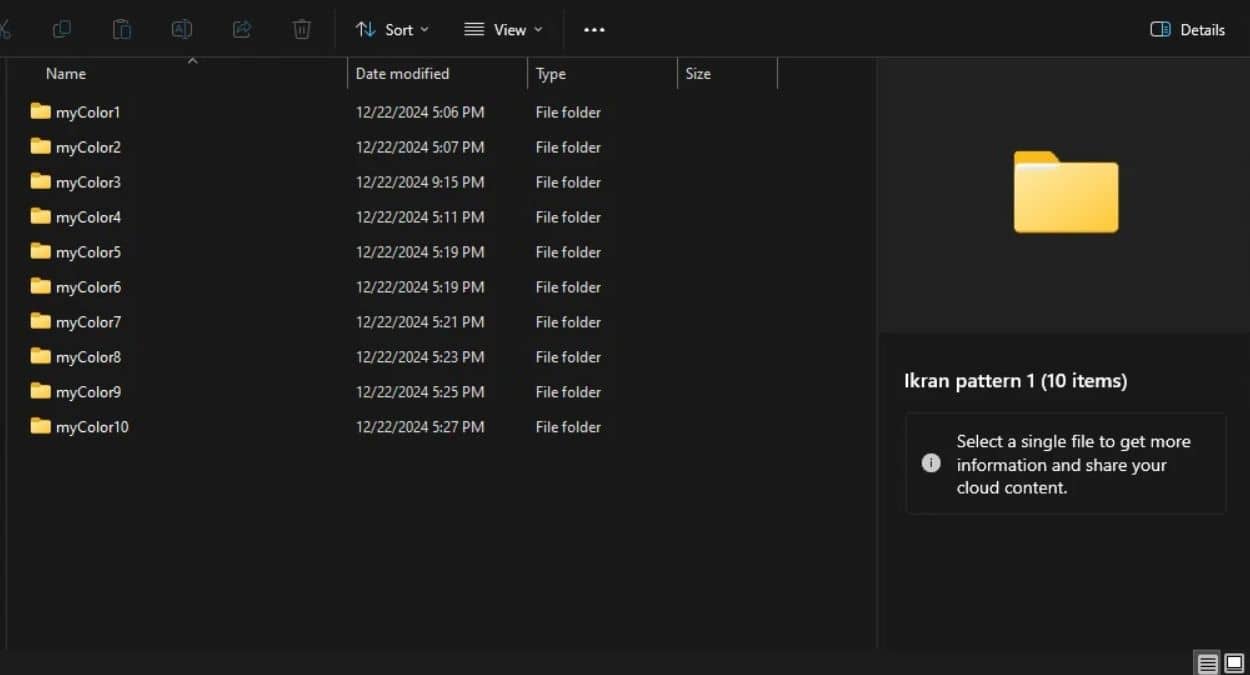1250x675 pixels.
Task: Click the Paste clipboard icon
Action: 122,29
